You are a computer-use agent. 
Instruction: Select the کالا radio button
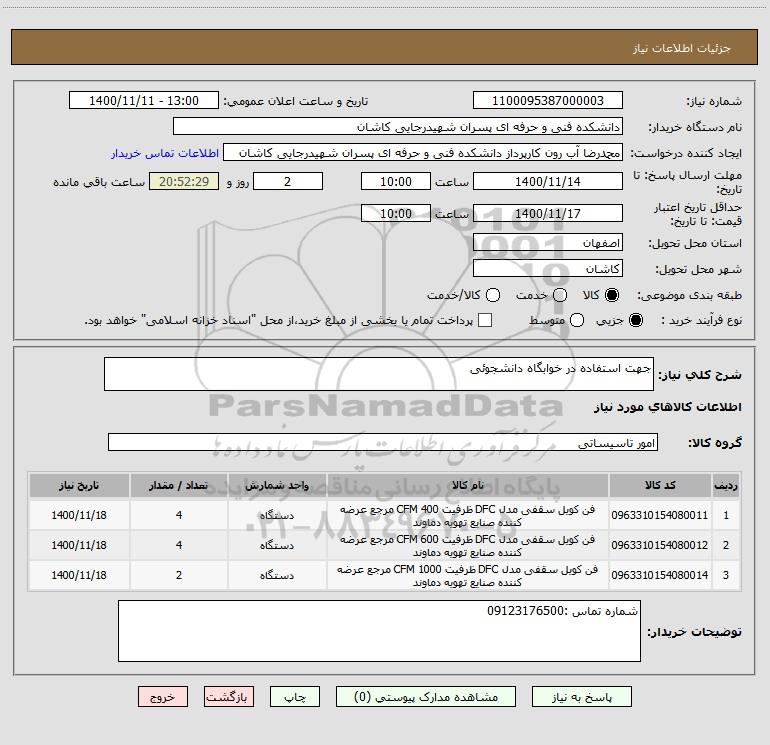612,295
